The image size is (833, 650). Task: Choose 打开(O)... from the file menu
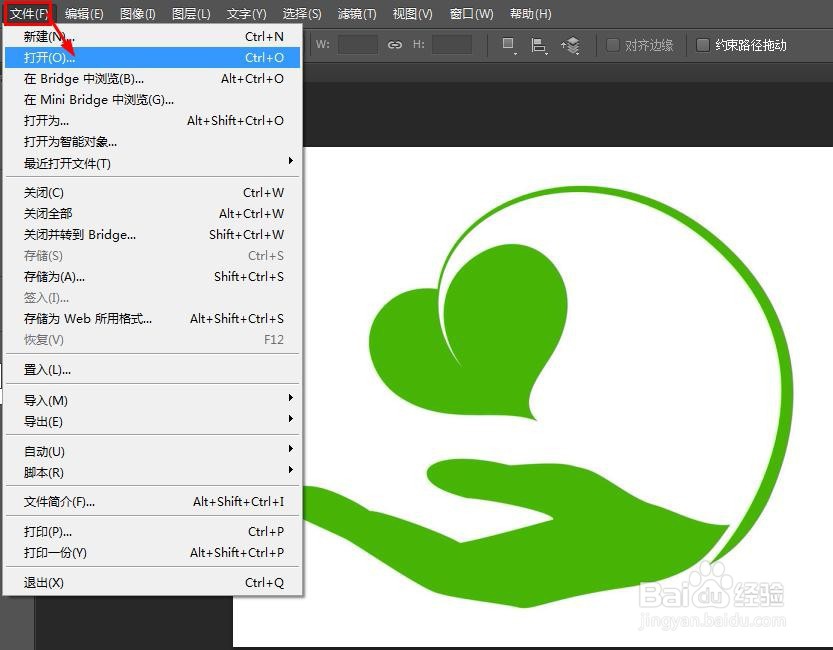(x=152, y=57)
